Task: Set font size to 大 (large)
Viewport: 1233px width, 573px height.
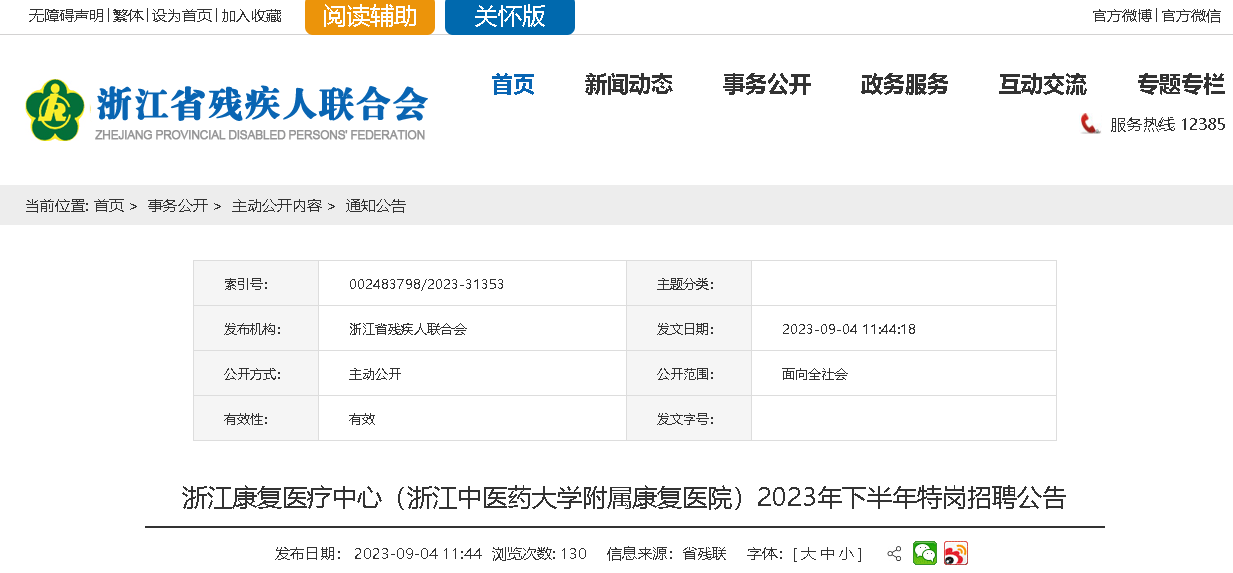Action: [807, 554]
